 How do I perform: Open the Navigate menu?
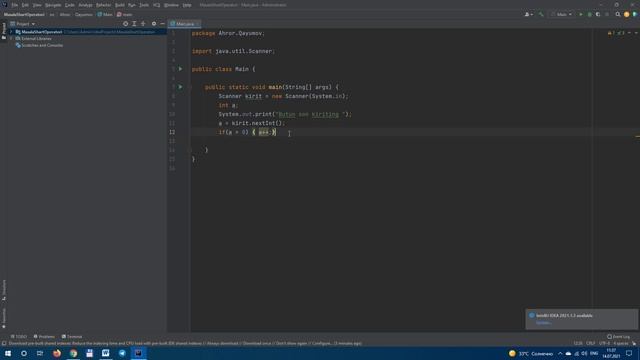[53, 5]
